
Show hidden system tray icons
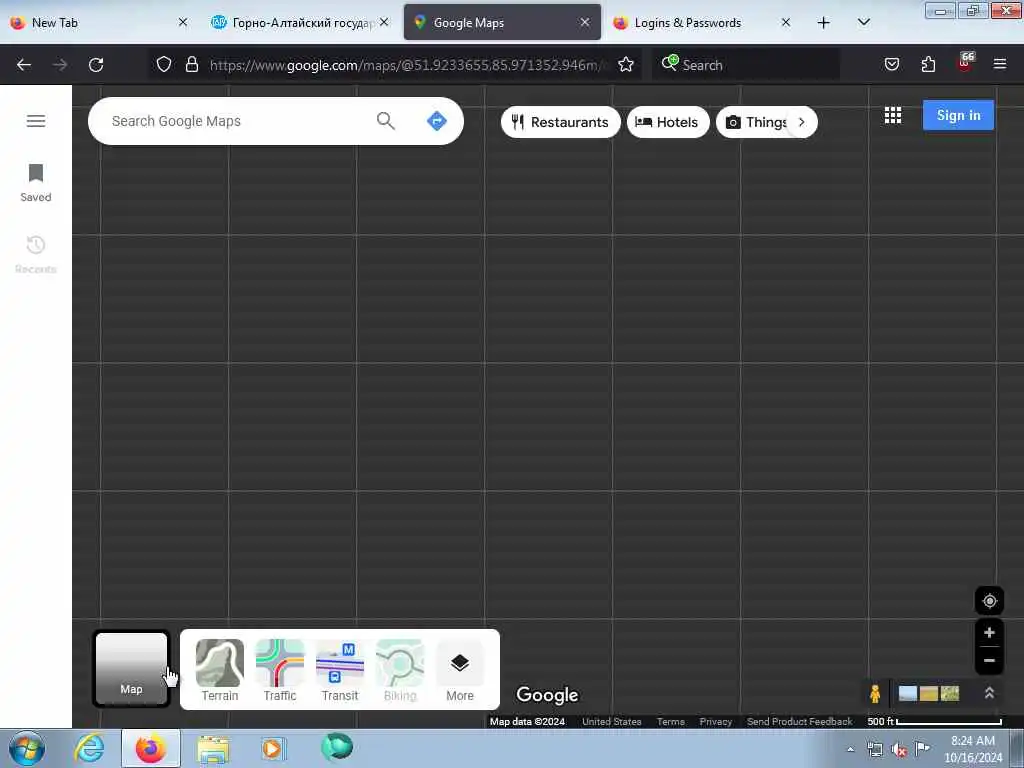click(850, 750)
